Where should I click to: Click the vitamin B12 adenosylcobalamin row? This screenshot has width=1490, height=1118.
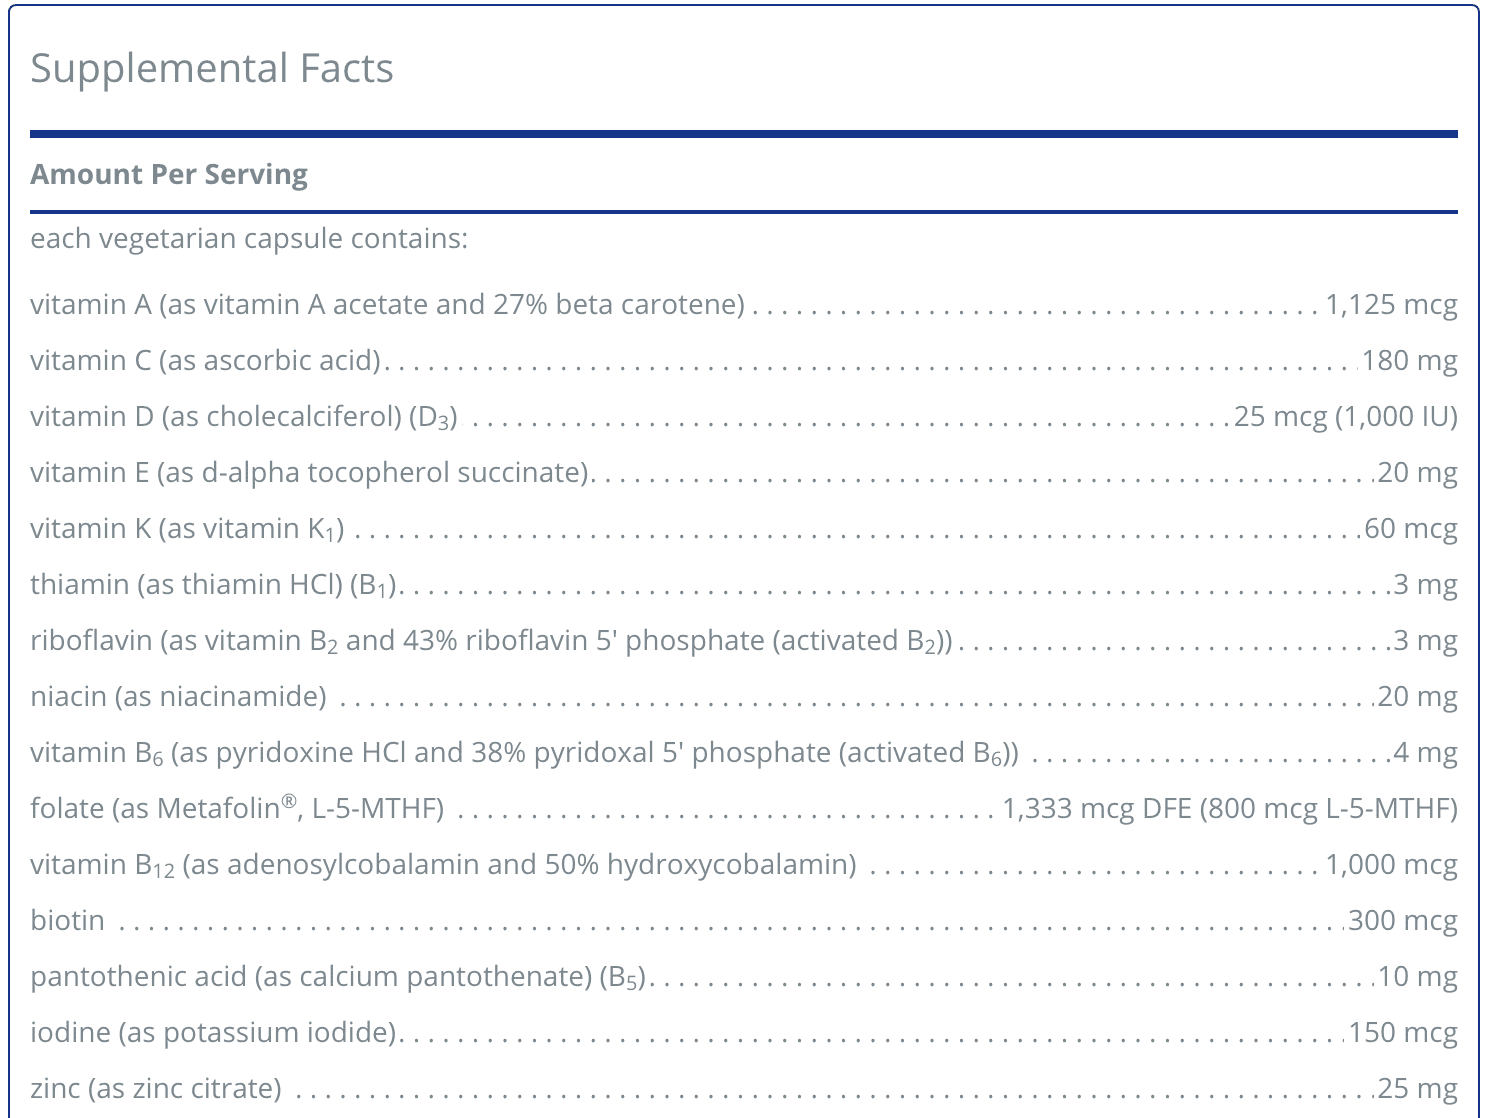pyautogui.click(x=744, y=864)
